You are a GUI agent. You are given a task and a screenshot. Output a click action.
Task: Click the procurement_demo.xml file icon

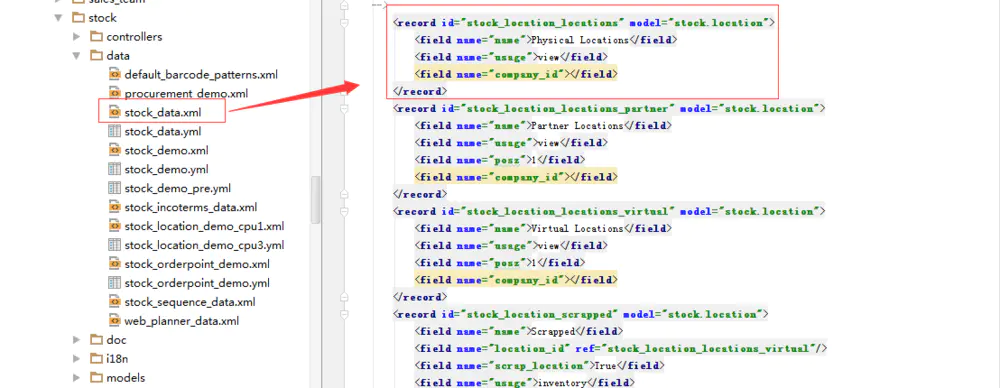point(115,93)
